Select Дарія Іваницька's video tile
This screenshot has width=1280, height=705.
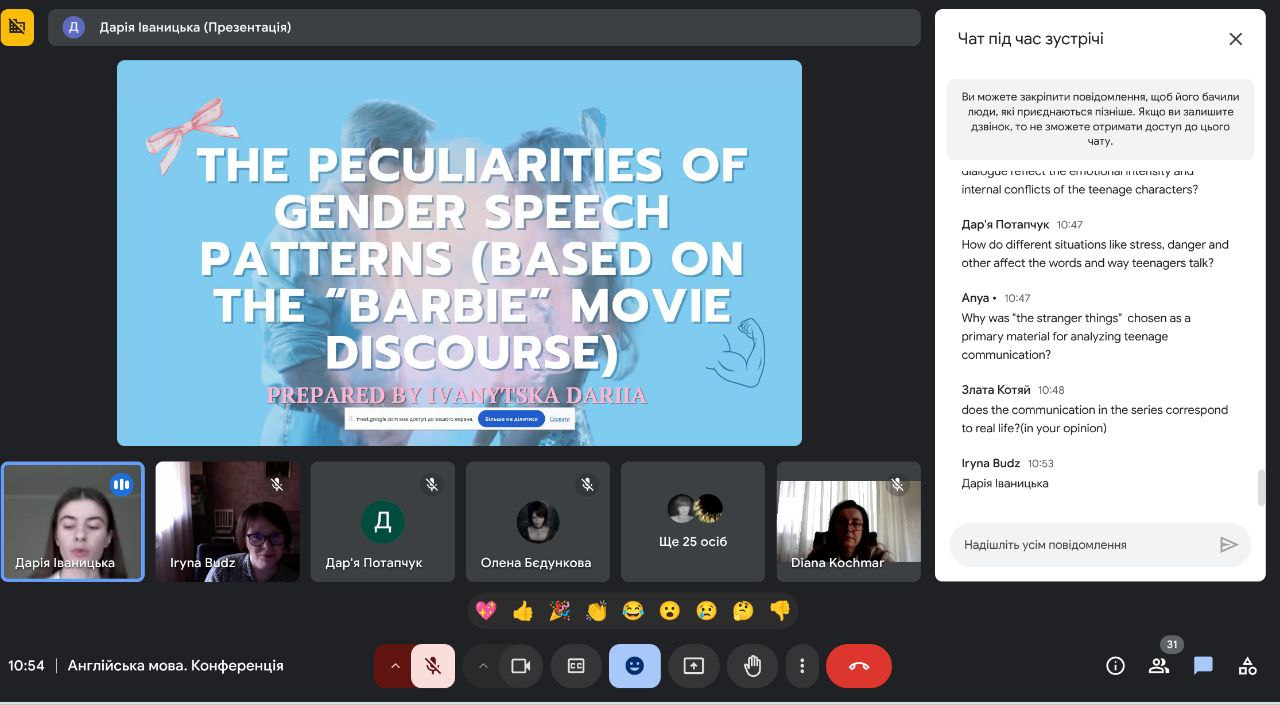(72, 521)
